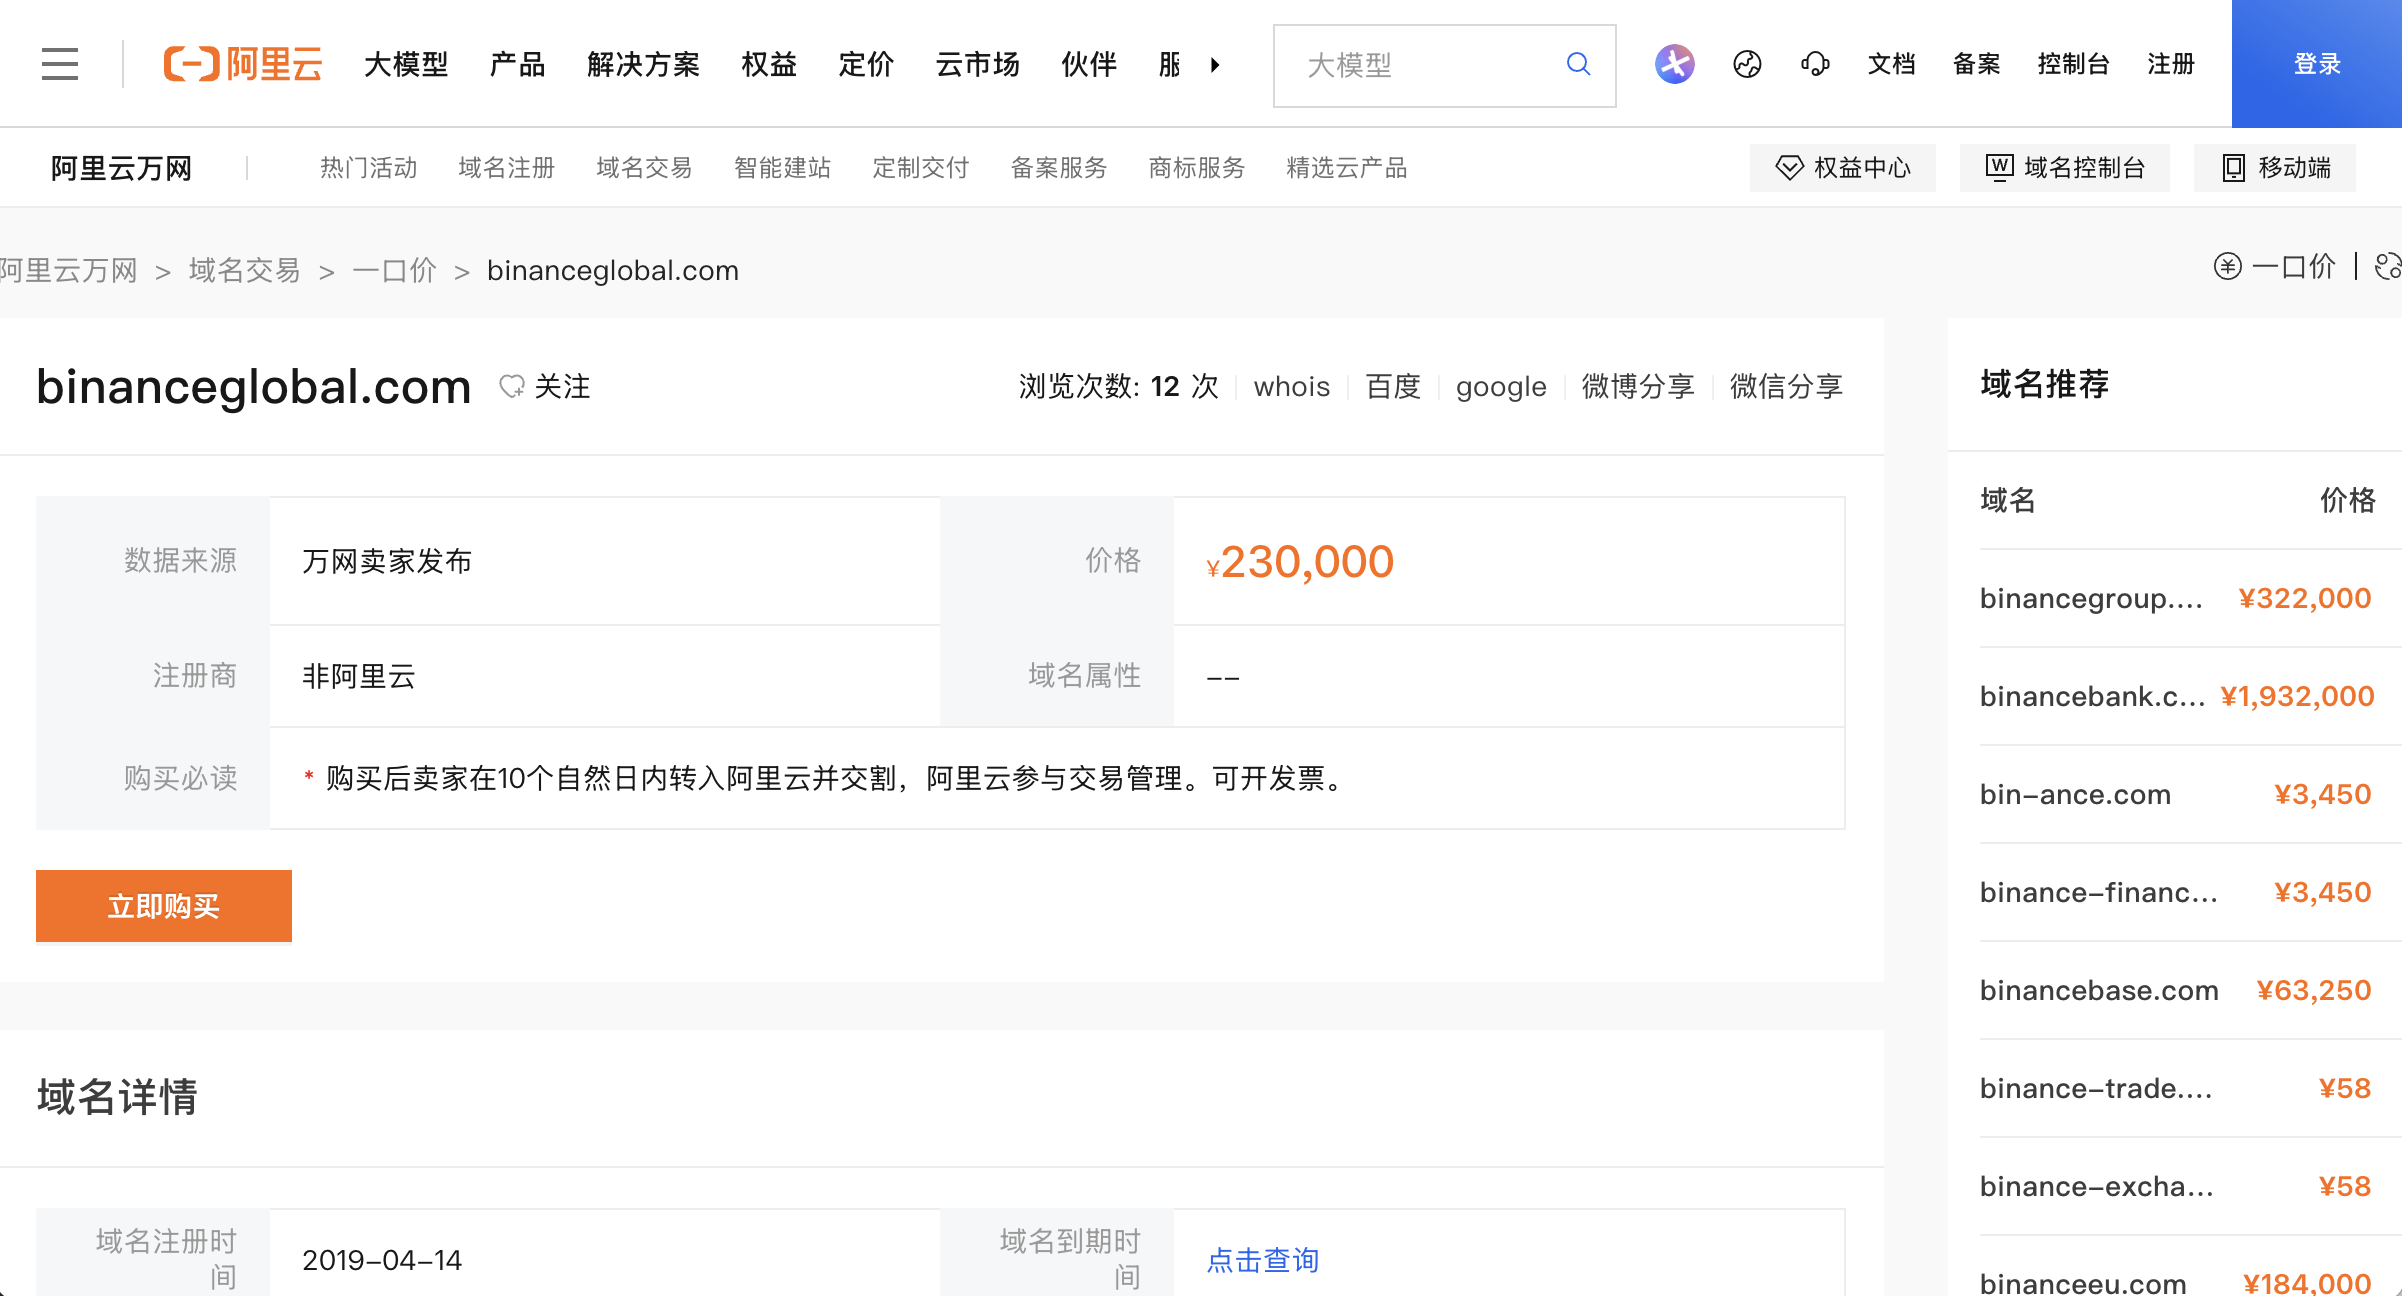Click the diamond icon in 权益中心
Viewport: 2402px width, 1296px height.
click(x=1789, y=167)
